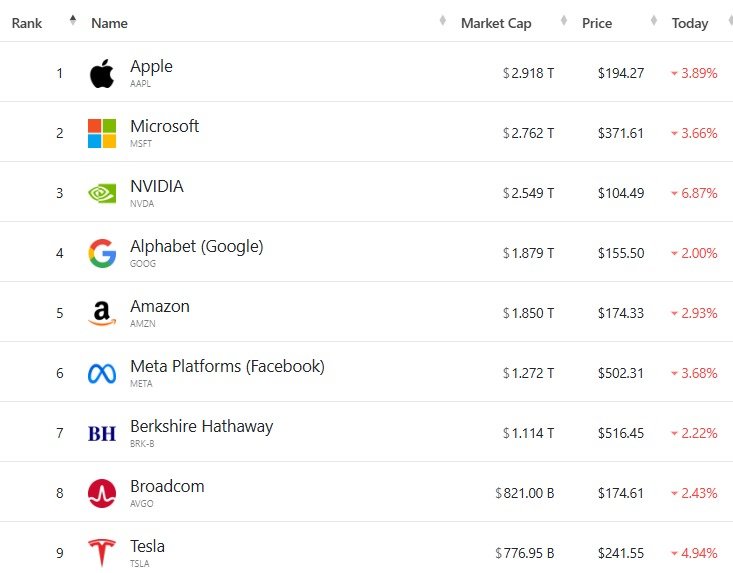Sort companies by Market Cap header

[496, 23]
